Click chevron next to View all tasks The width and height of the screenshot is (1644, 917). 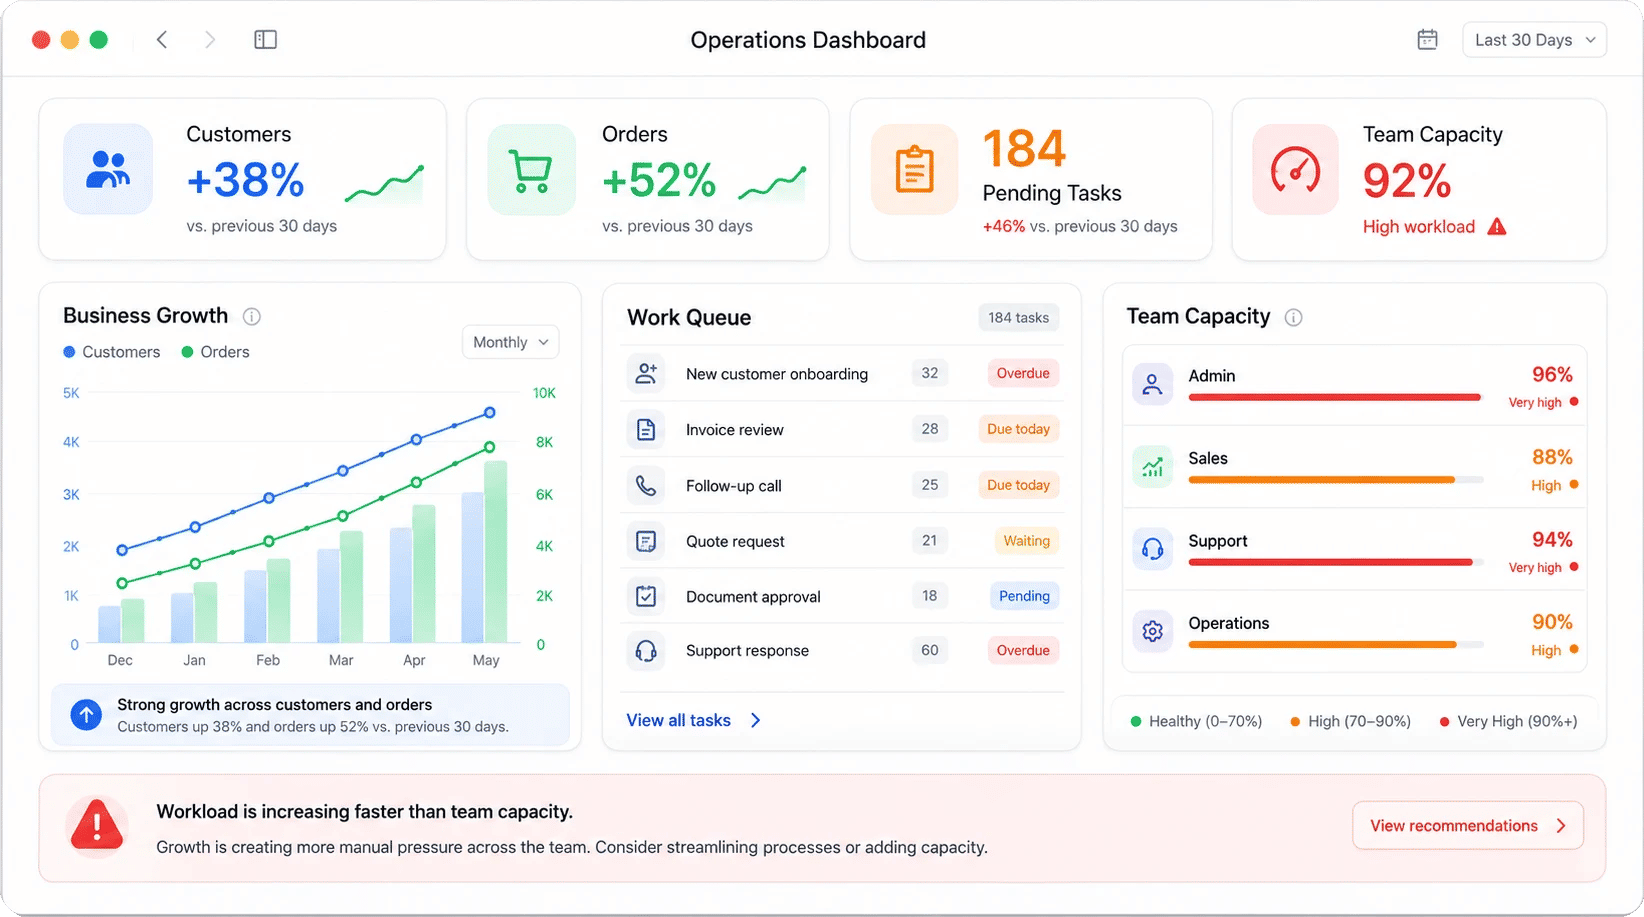[756, 720]
